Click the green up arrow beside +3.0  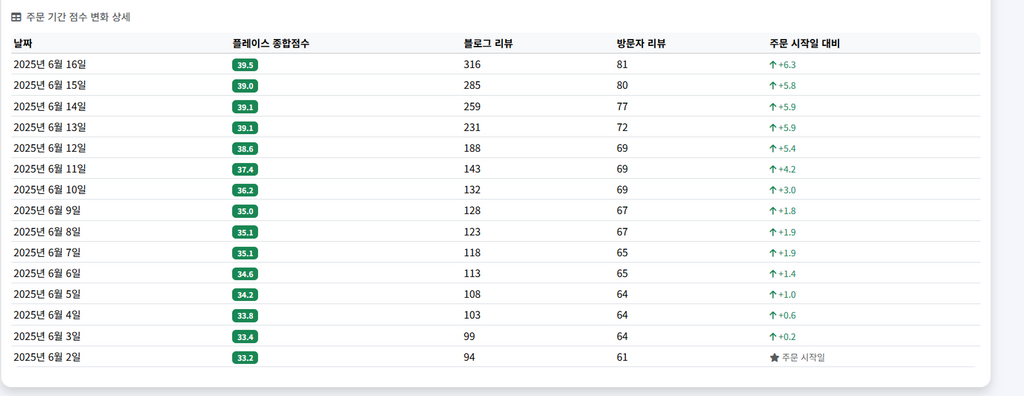tap(773, 190)
